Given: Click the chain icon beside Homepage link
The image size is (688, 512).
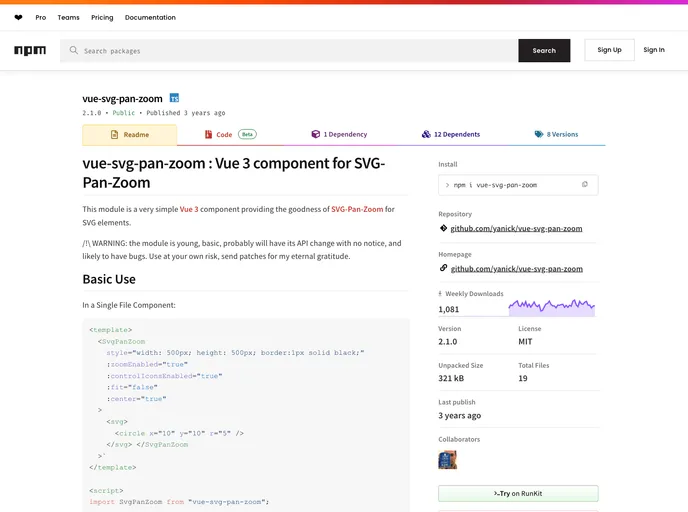Looking at the screenshot, I should [443, 268].
